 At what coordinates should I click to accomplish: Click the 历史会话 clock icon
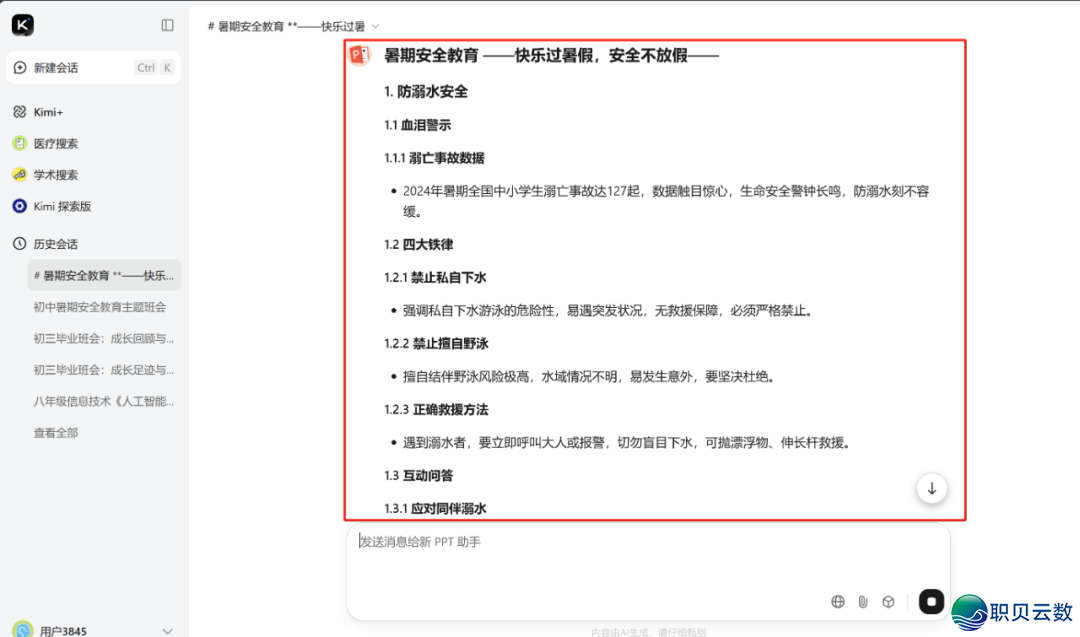[x=19, y=244]
